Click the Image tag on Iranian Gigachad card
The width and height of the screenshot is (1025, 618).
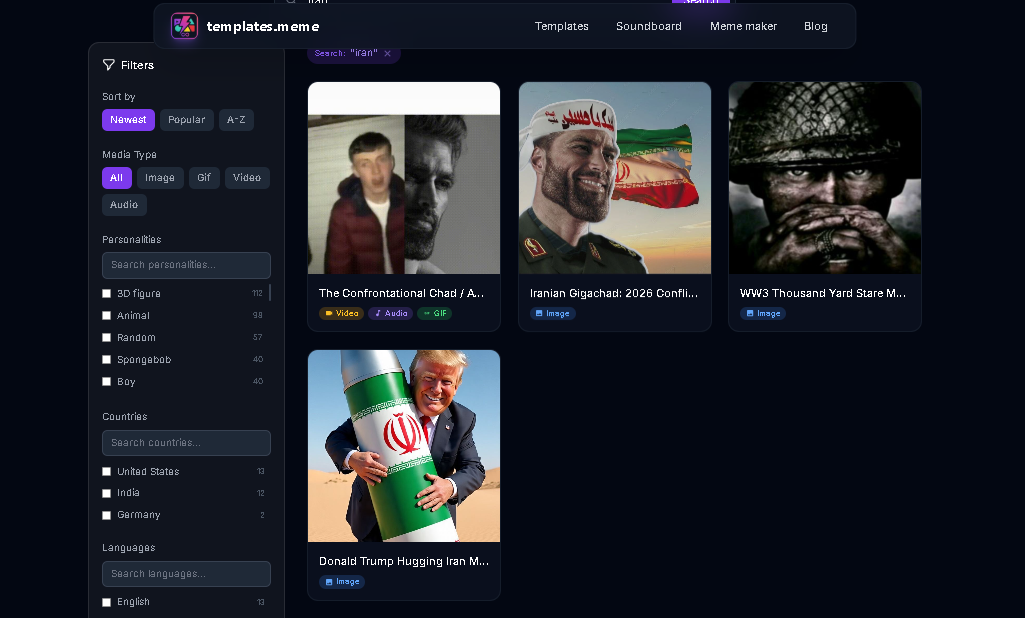(552, 314)
